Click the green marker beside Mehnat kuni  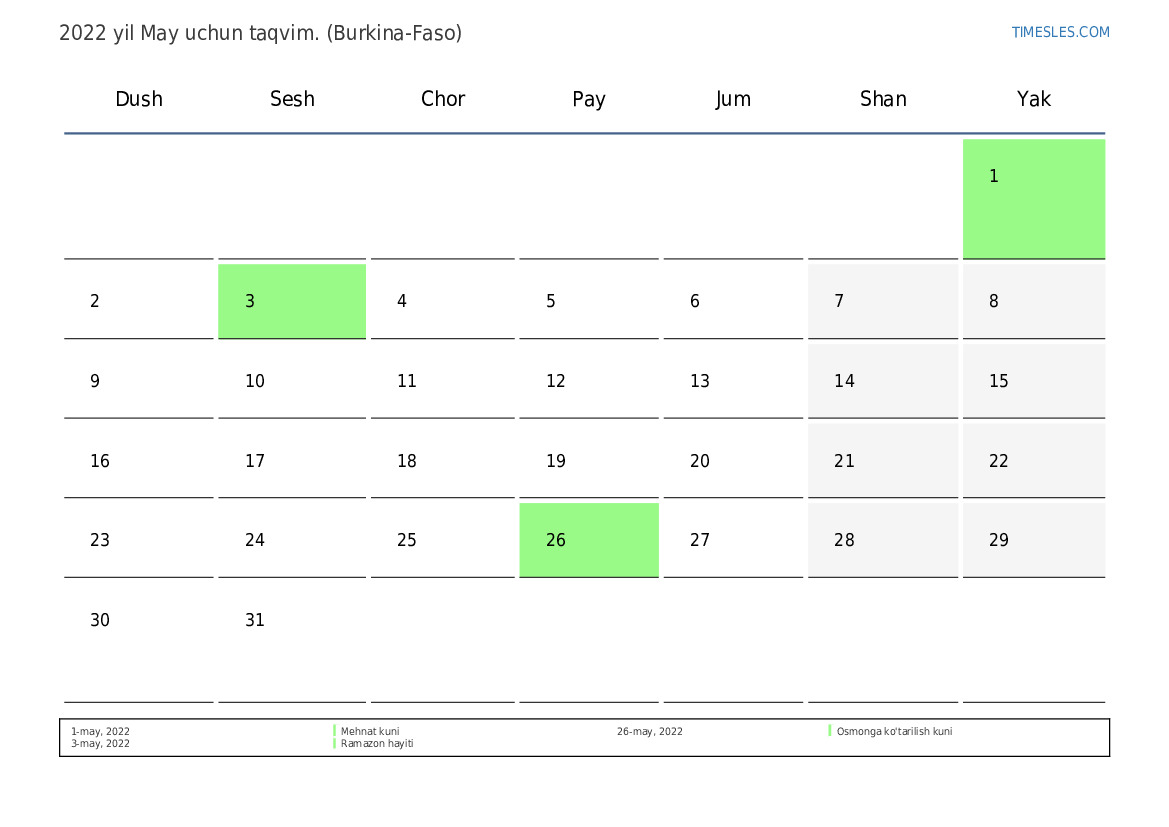[x=334, y=731]
